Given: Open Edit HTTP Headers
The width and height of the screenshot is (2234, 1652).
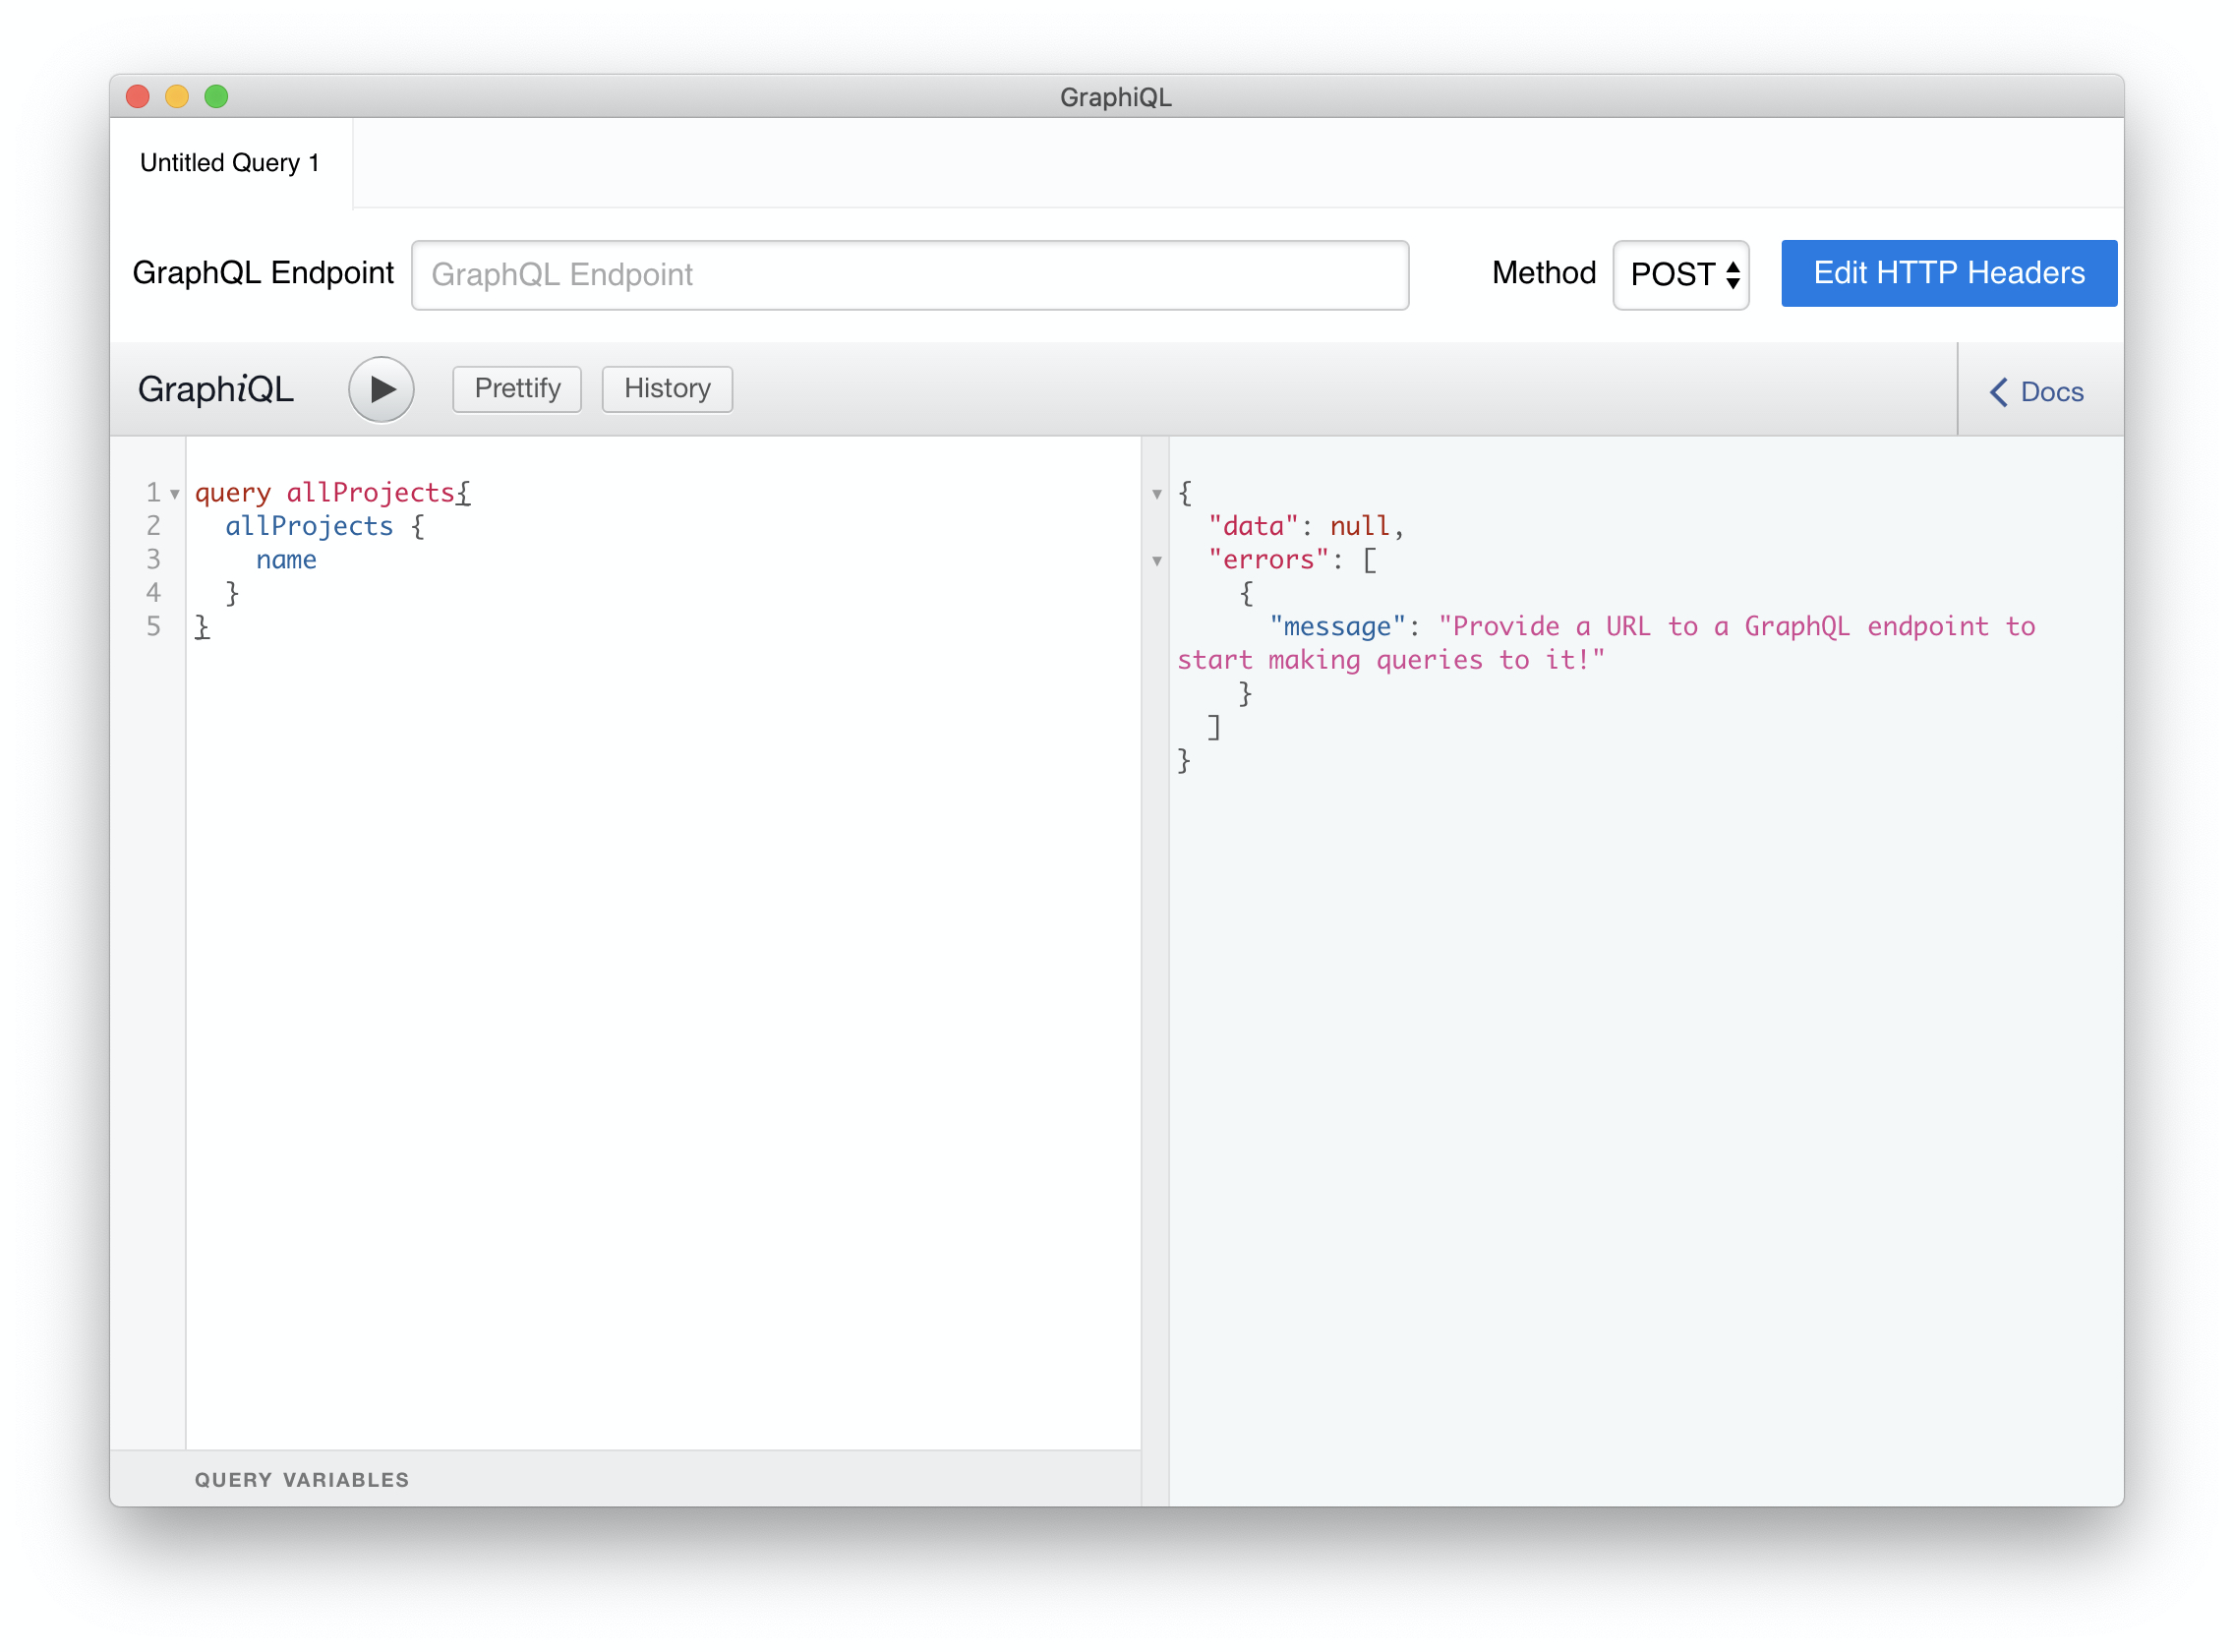Looking at the screenshot, I should tap(1949, 273).
